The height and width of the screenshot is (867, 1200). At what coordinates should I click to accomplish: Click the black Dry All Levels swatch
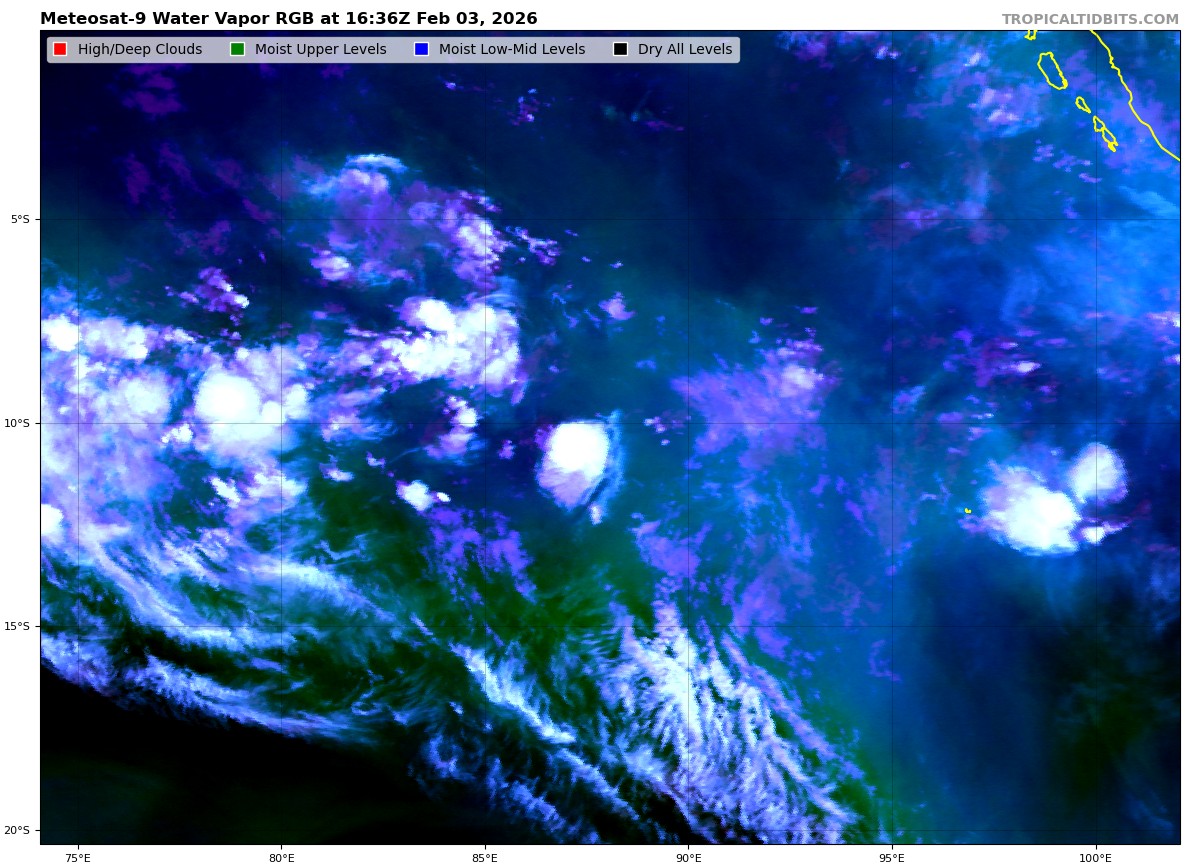(x=620, y=50)
